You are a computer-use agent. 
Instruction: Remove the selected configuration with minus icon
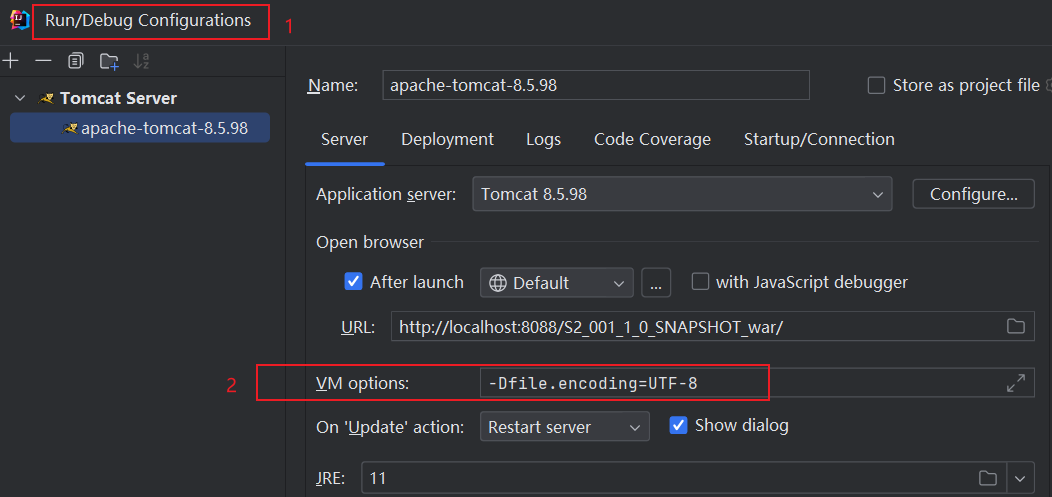click(x=43, y=61)
